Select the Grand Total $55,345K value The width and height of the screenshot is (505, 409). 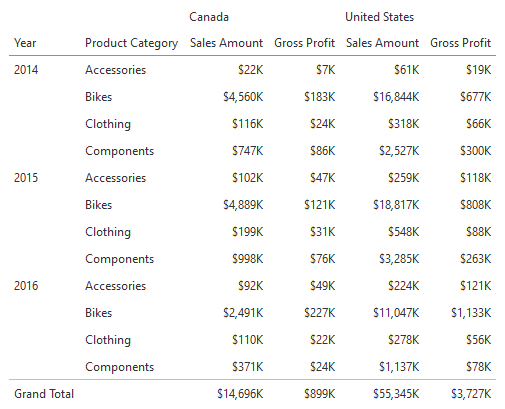tap(396, 394)
